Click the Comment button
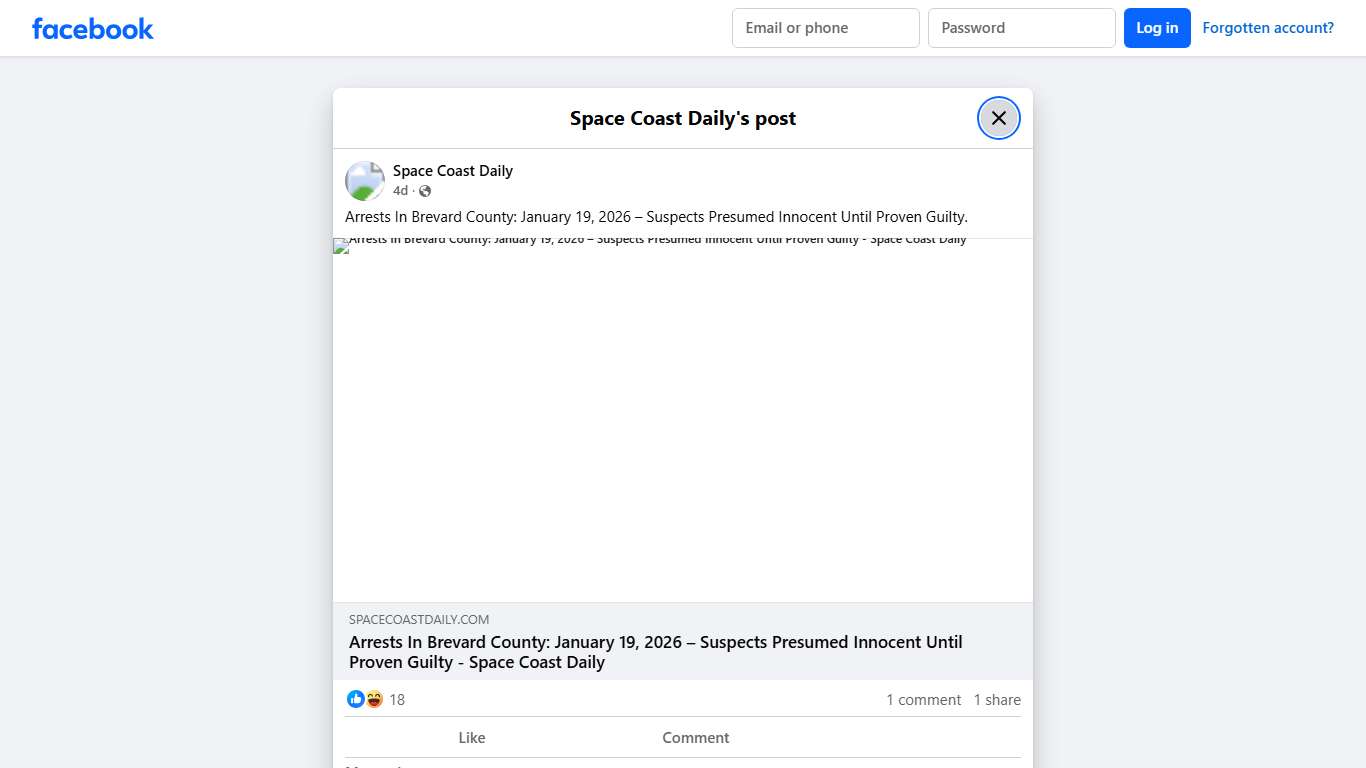The width and height of the screenshot is (1366, 768). coord(695,738)
